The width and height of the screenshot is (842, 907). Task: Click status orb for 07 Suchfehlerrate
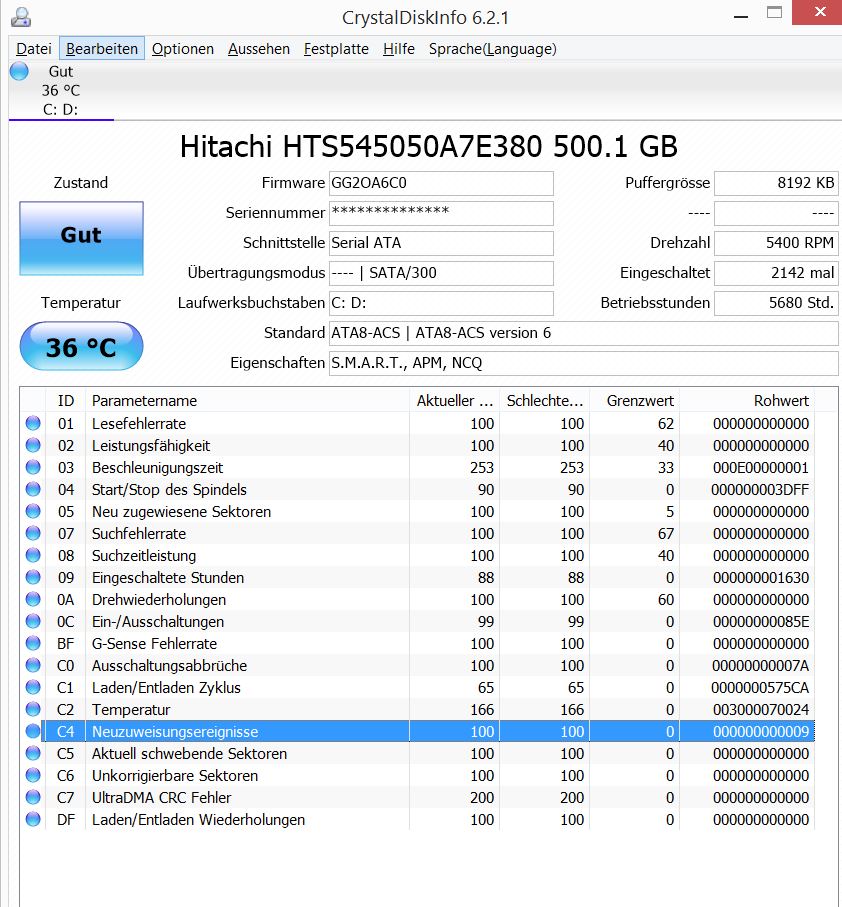click(x=33, y=533)
